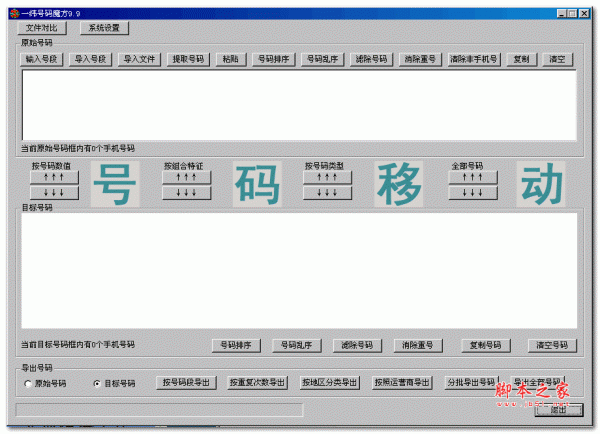Click 按地区分类导出 export button
Screen dimensions: 600x434
329,383
